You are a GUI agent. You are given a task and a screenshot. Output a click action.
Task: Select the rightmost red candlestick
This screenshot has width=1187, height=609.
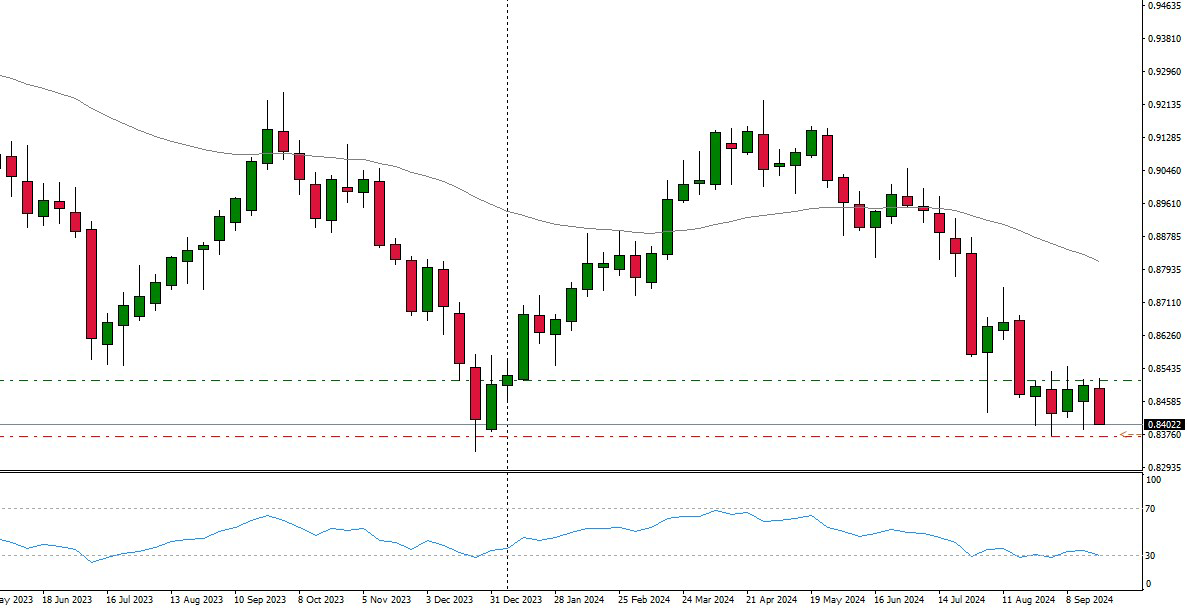1100,406
